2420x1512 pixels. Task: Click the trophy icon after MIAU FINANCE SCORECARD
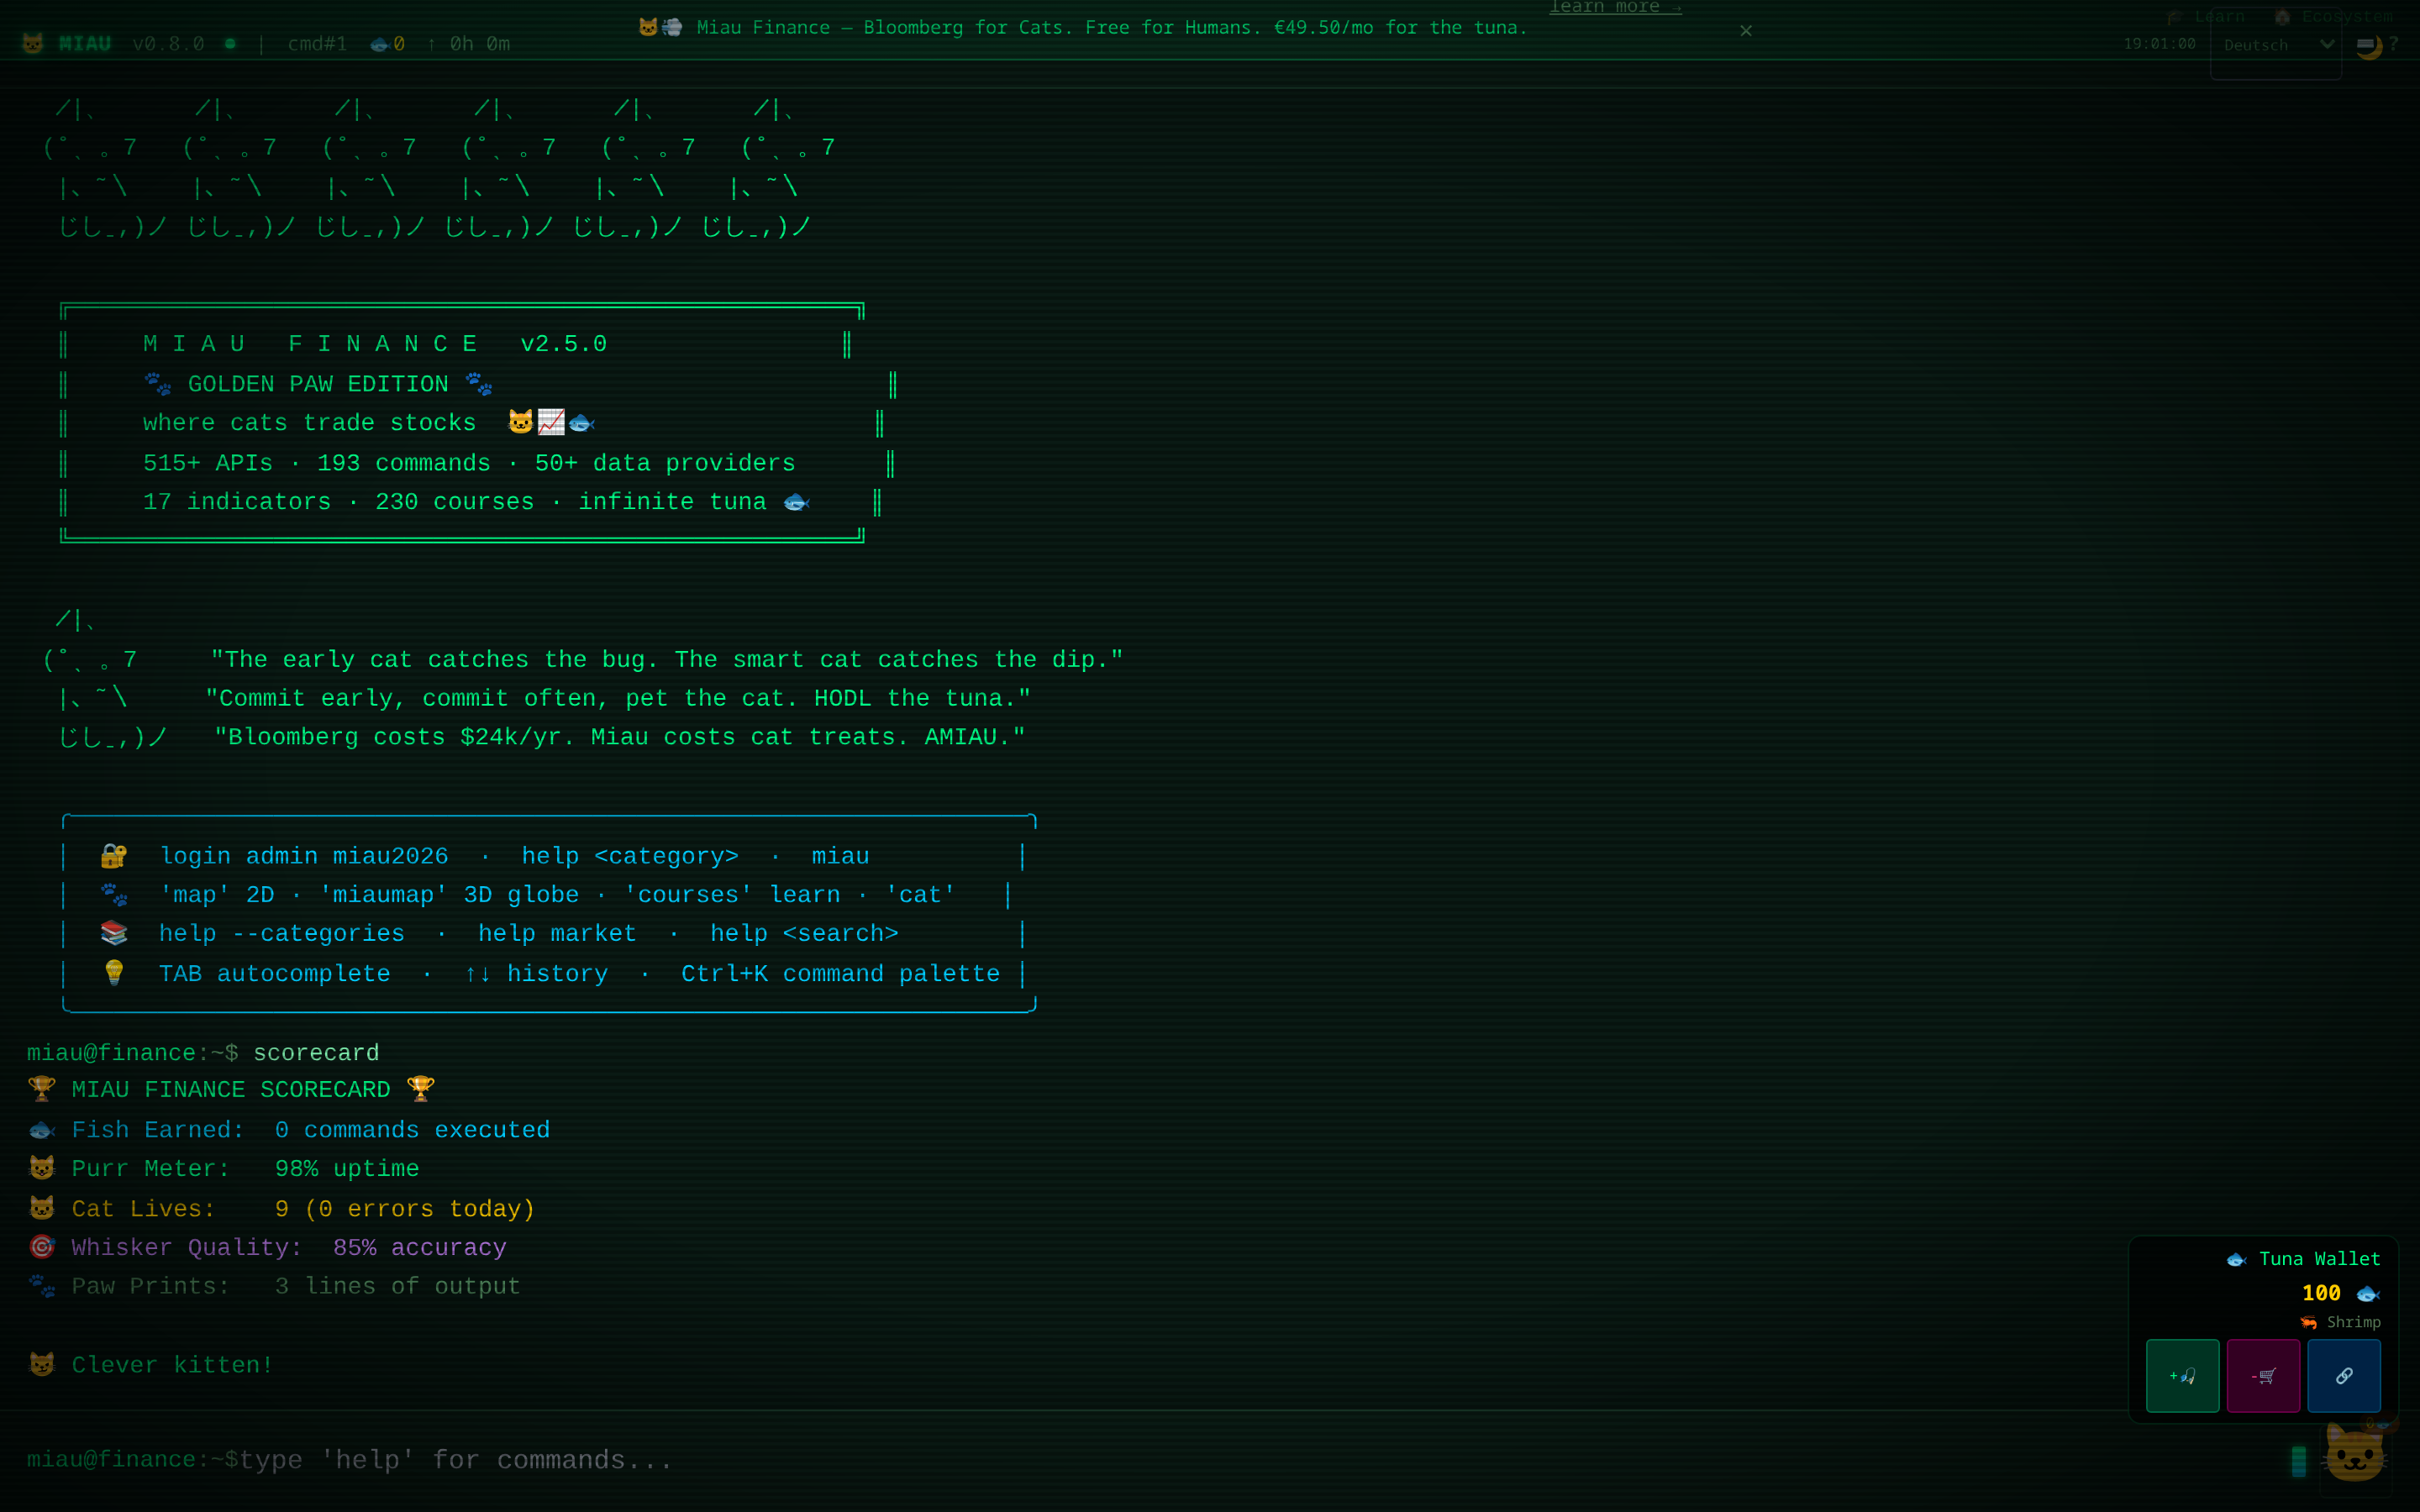pos(421,1089)
